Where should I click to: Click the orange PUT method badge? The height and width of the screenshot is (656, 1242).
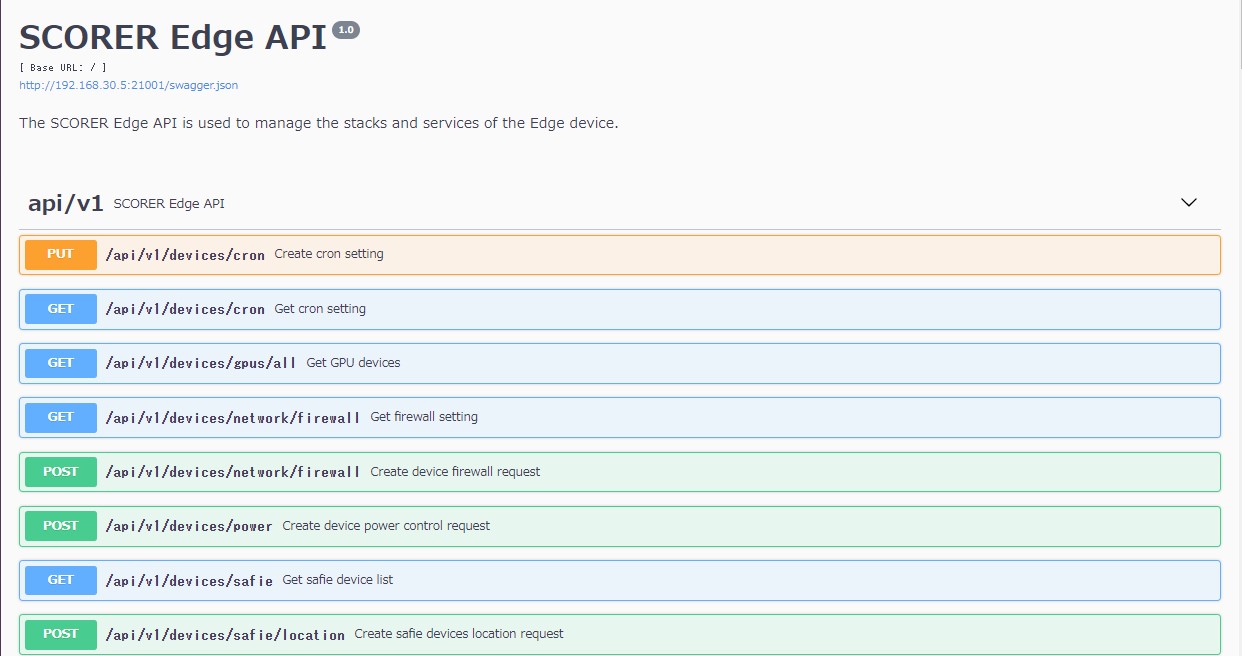[61, 254]
